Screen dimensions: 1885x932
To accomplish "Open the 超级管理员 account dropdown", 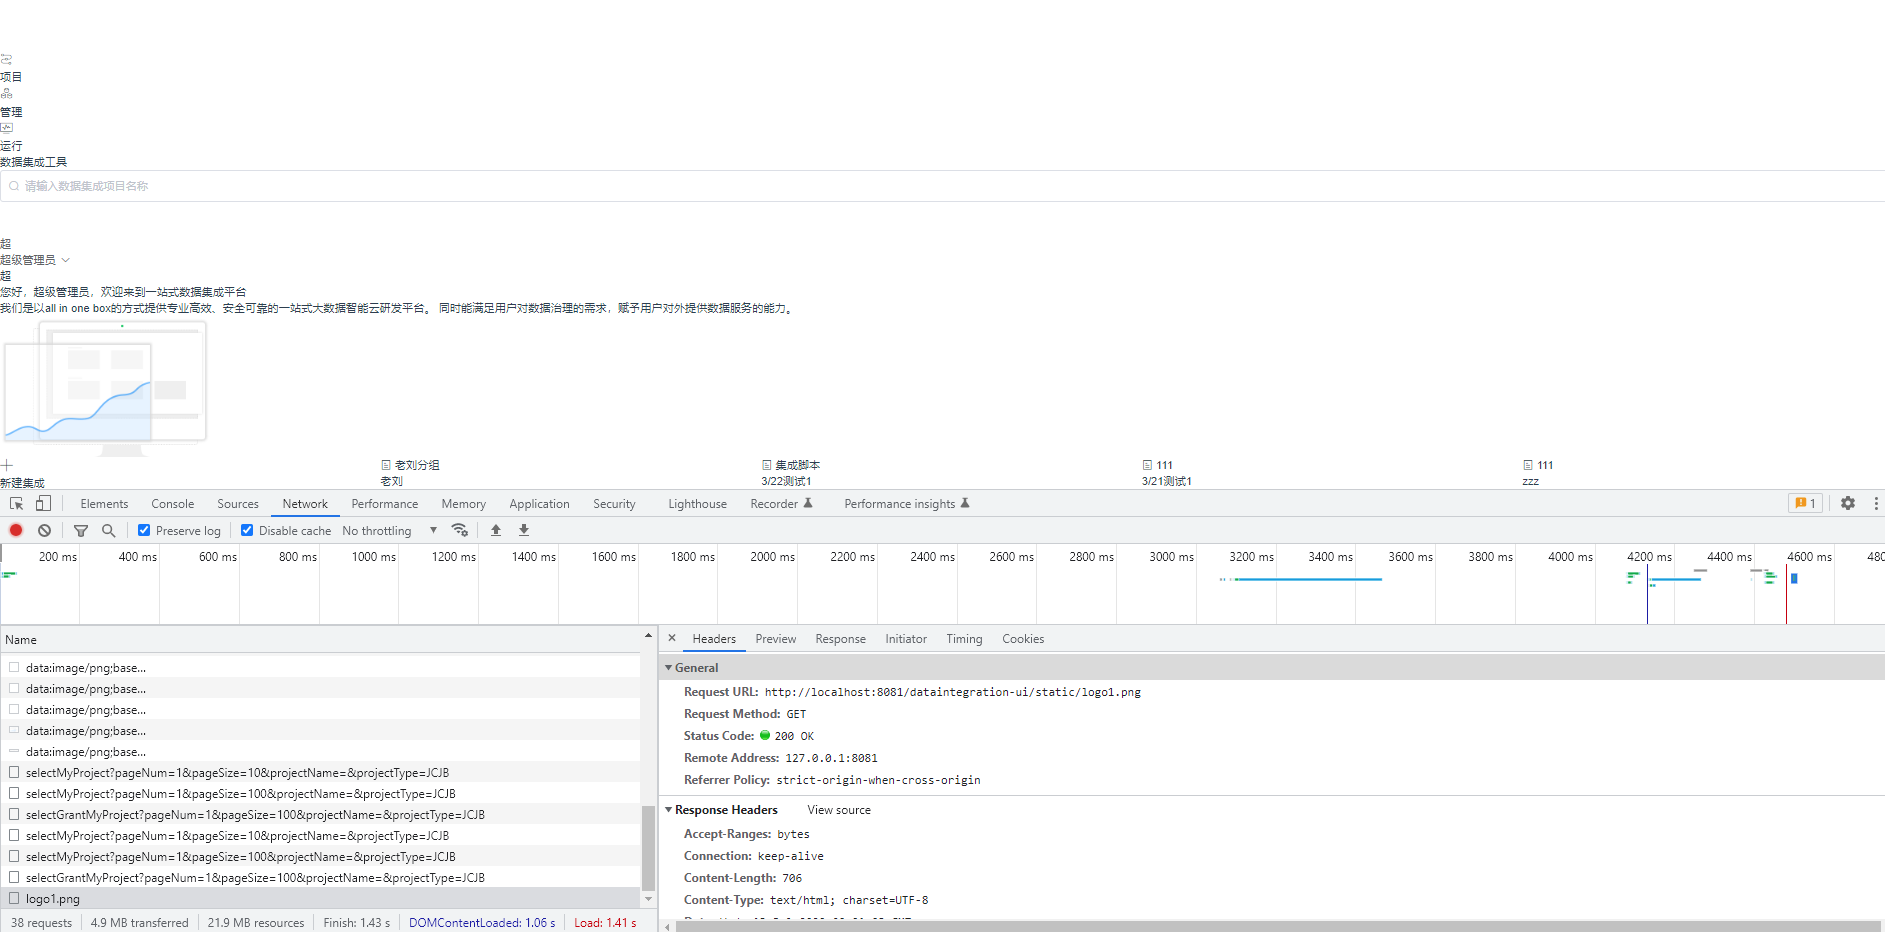I will (37, 259).
